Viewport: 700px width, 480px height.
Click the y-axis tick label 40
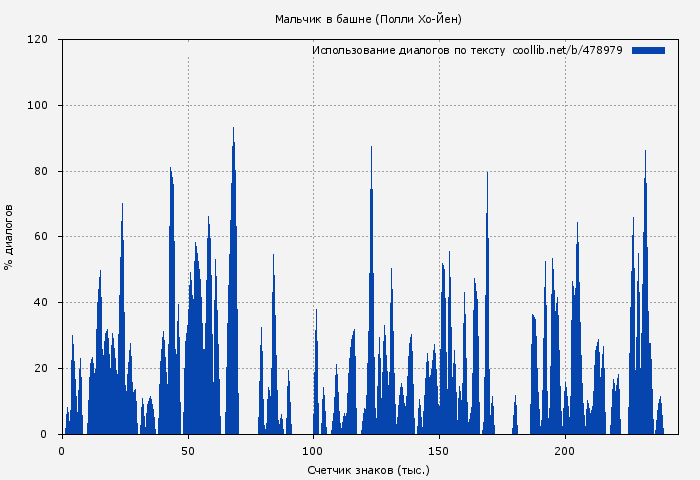(x=41, y=303)
